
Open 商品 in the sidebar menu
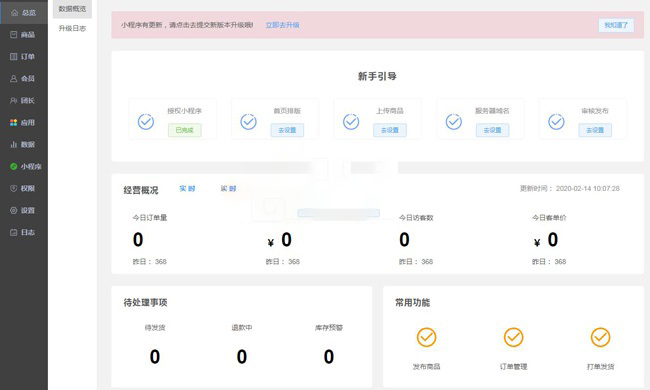24,35
